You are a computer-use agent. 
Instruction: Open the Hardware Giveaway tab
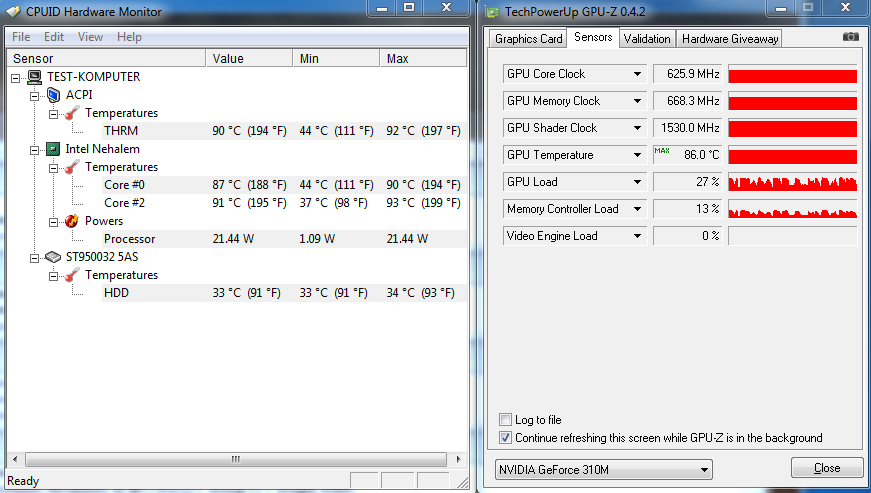coord(729,39)
